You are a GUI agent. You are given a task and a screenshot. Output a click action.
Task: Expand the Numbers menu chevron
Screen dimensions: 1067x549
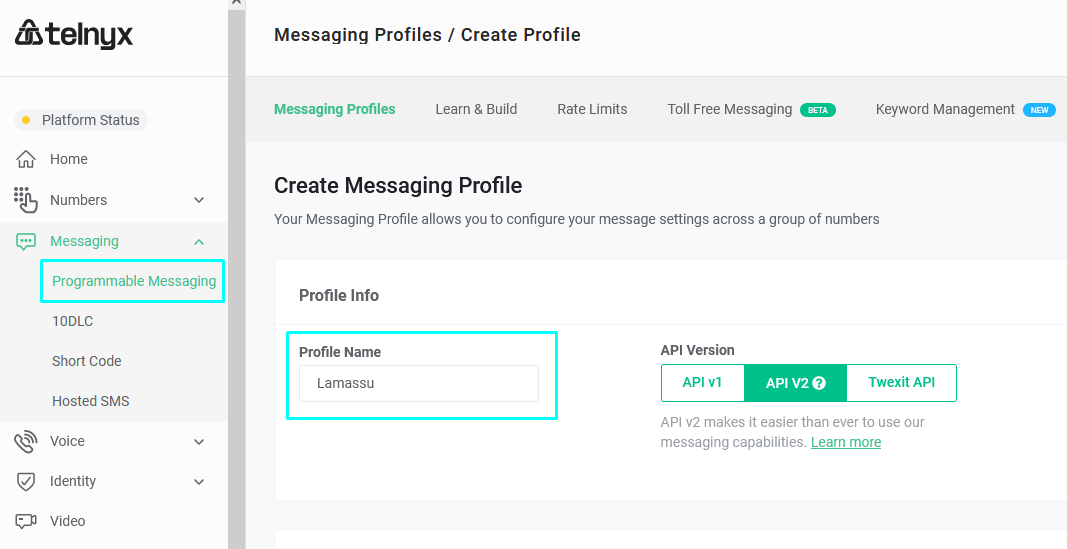199,200
